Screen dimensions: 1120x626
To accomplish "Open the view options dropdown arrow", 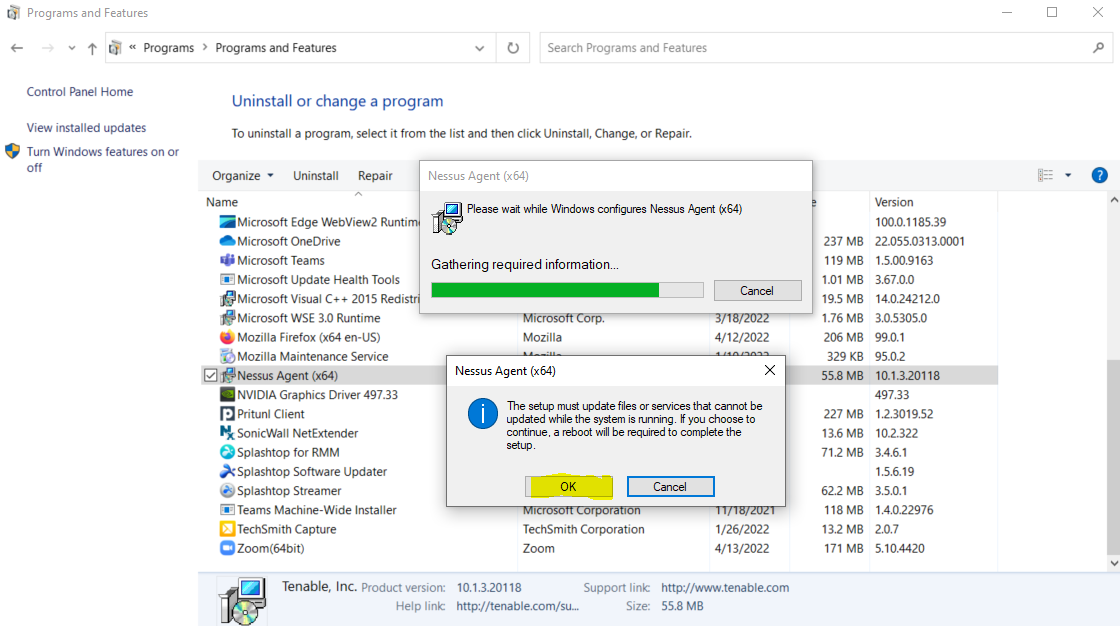I will click(1068, 175).
